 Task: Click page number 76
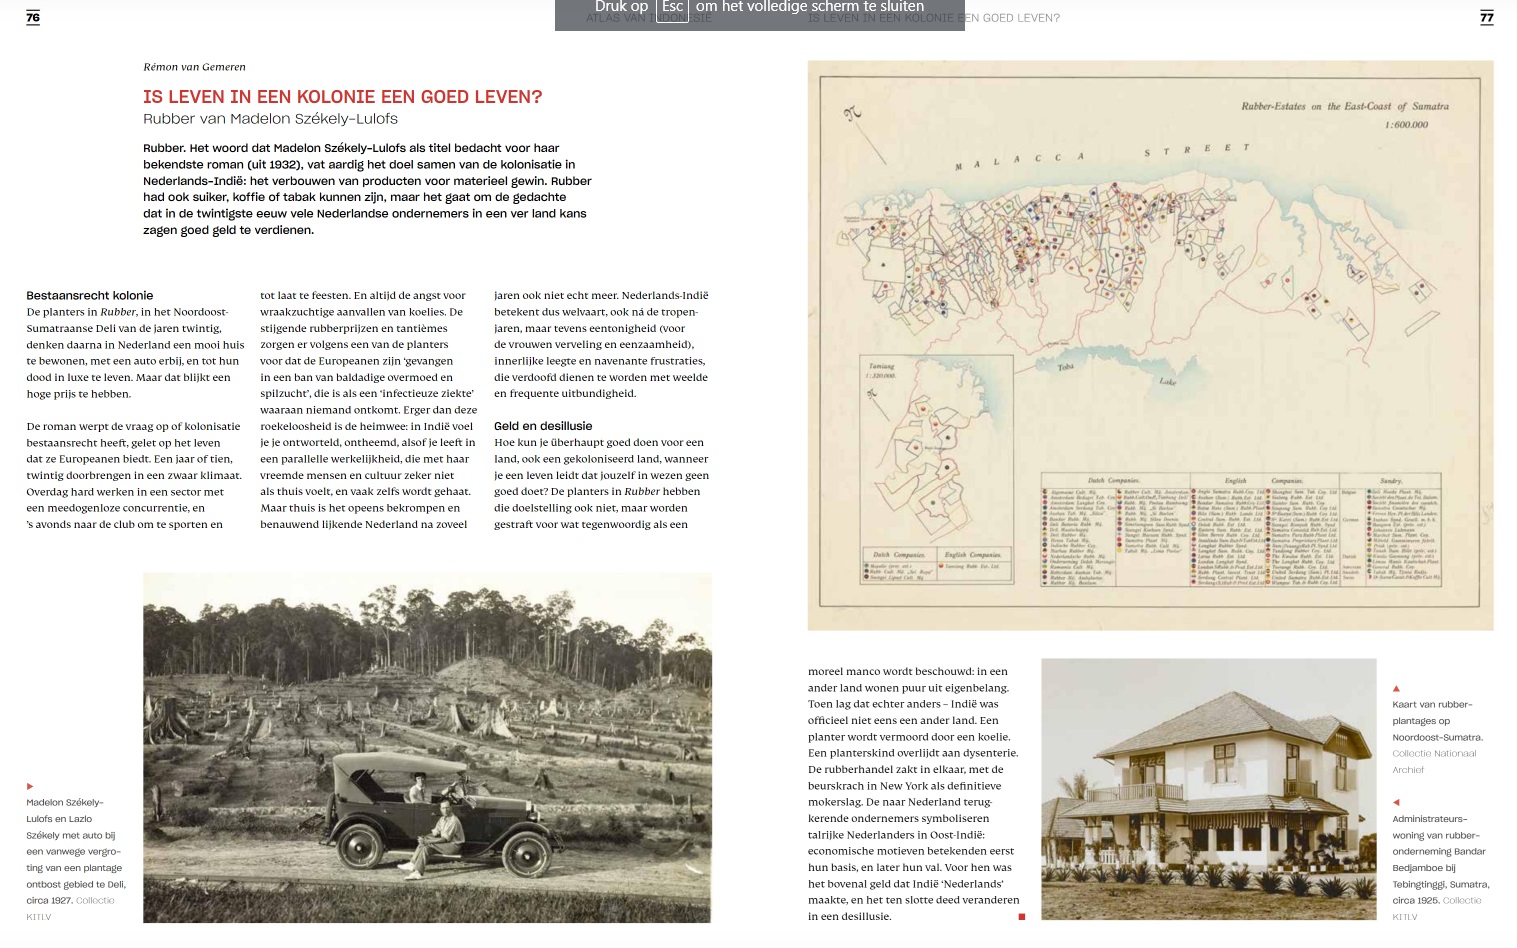[x=33, y=17]
